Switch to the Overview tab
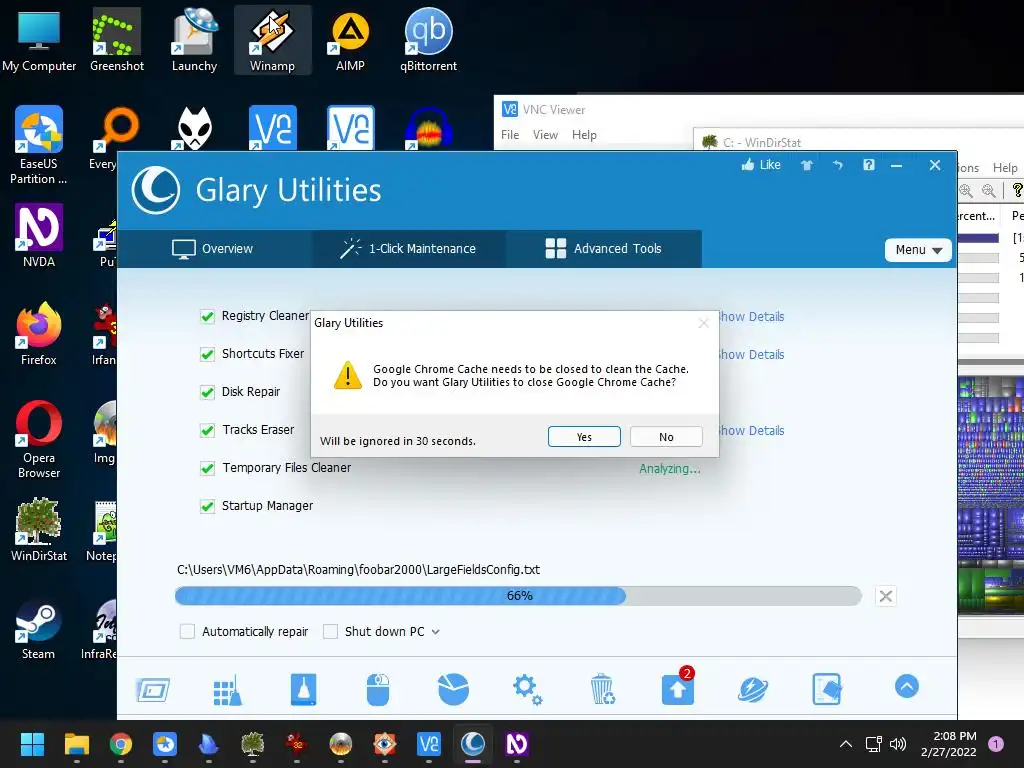Viewport: 1024px width, 768px height. pyautogui.click(x=212, y=249)
